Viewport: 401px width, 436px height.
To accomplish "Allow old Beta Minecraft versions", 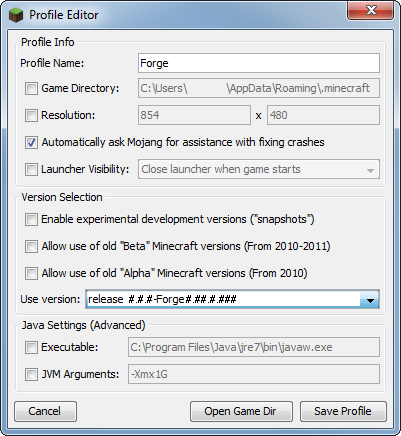I will [x=31, y=247].
